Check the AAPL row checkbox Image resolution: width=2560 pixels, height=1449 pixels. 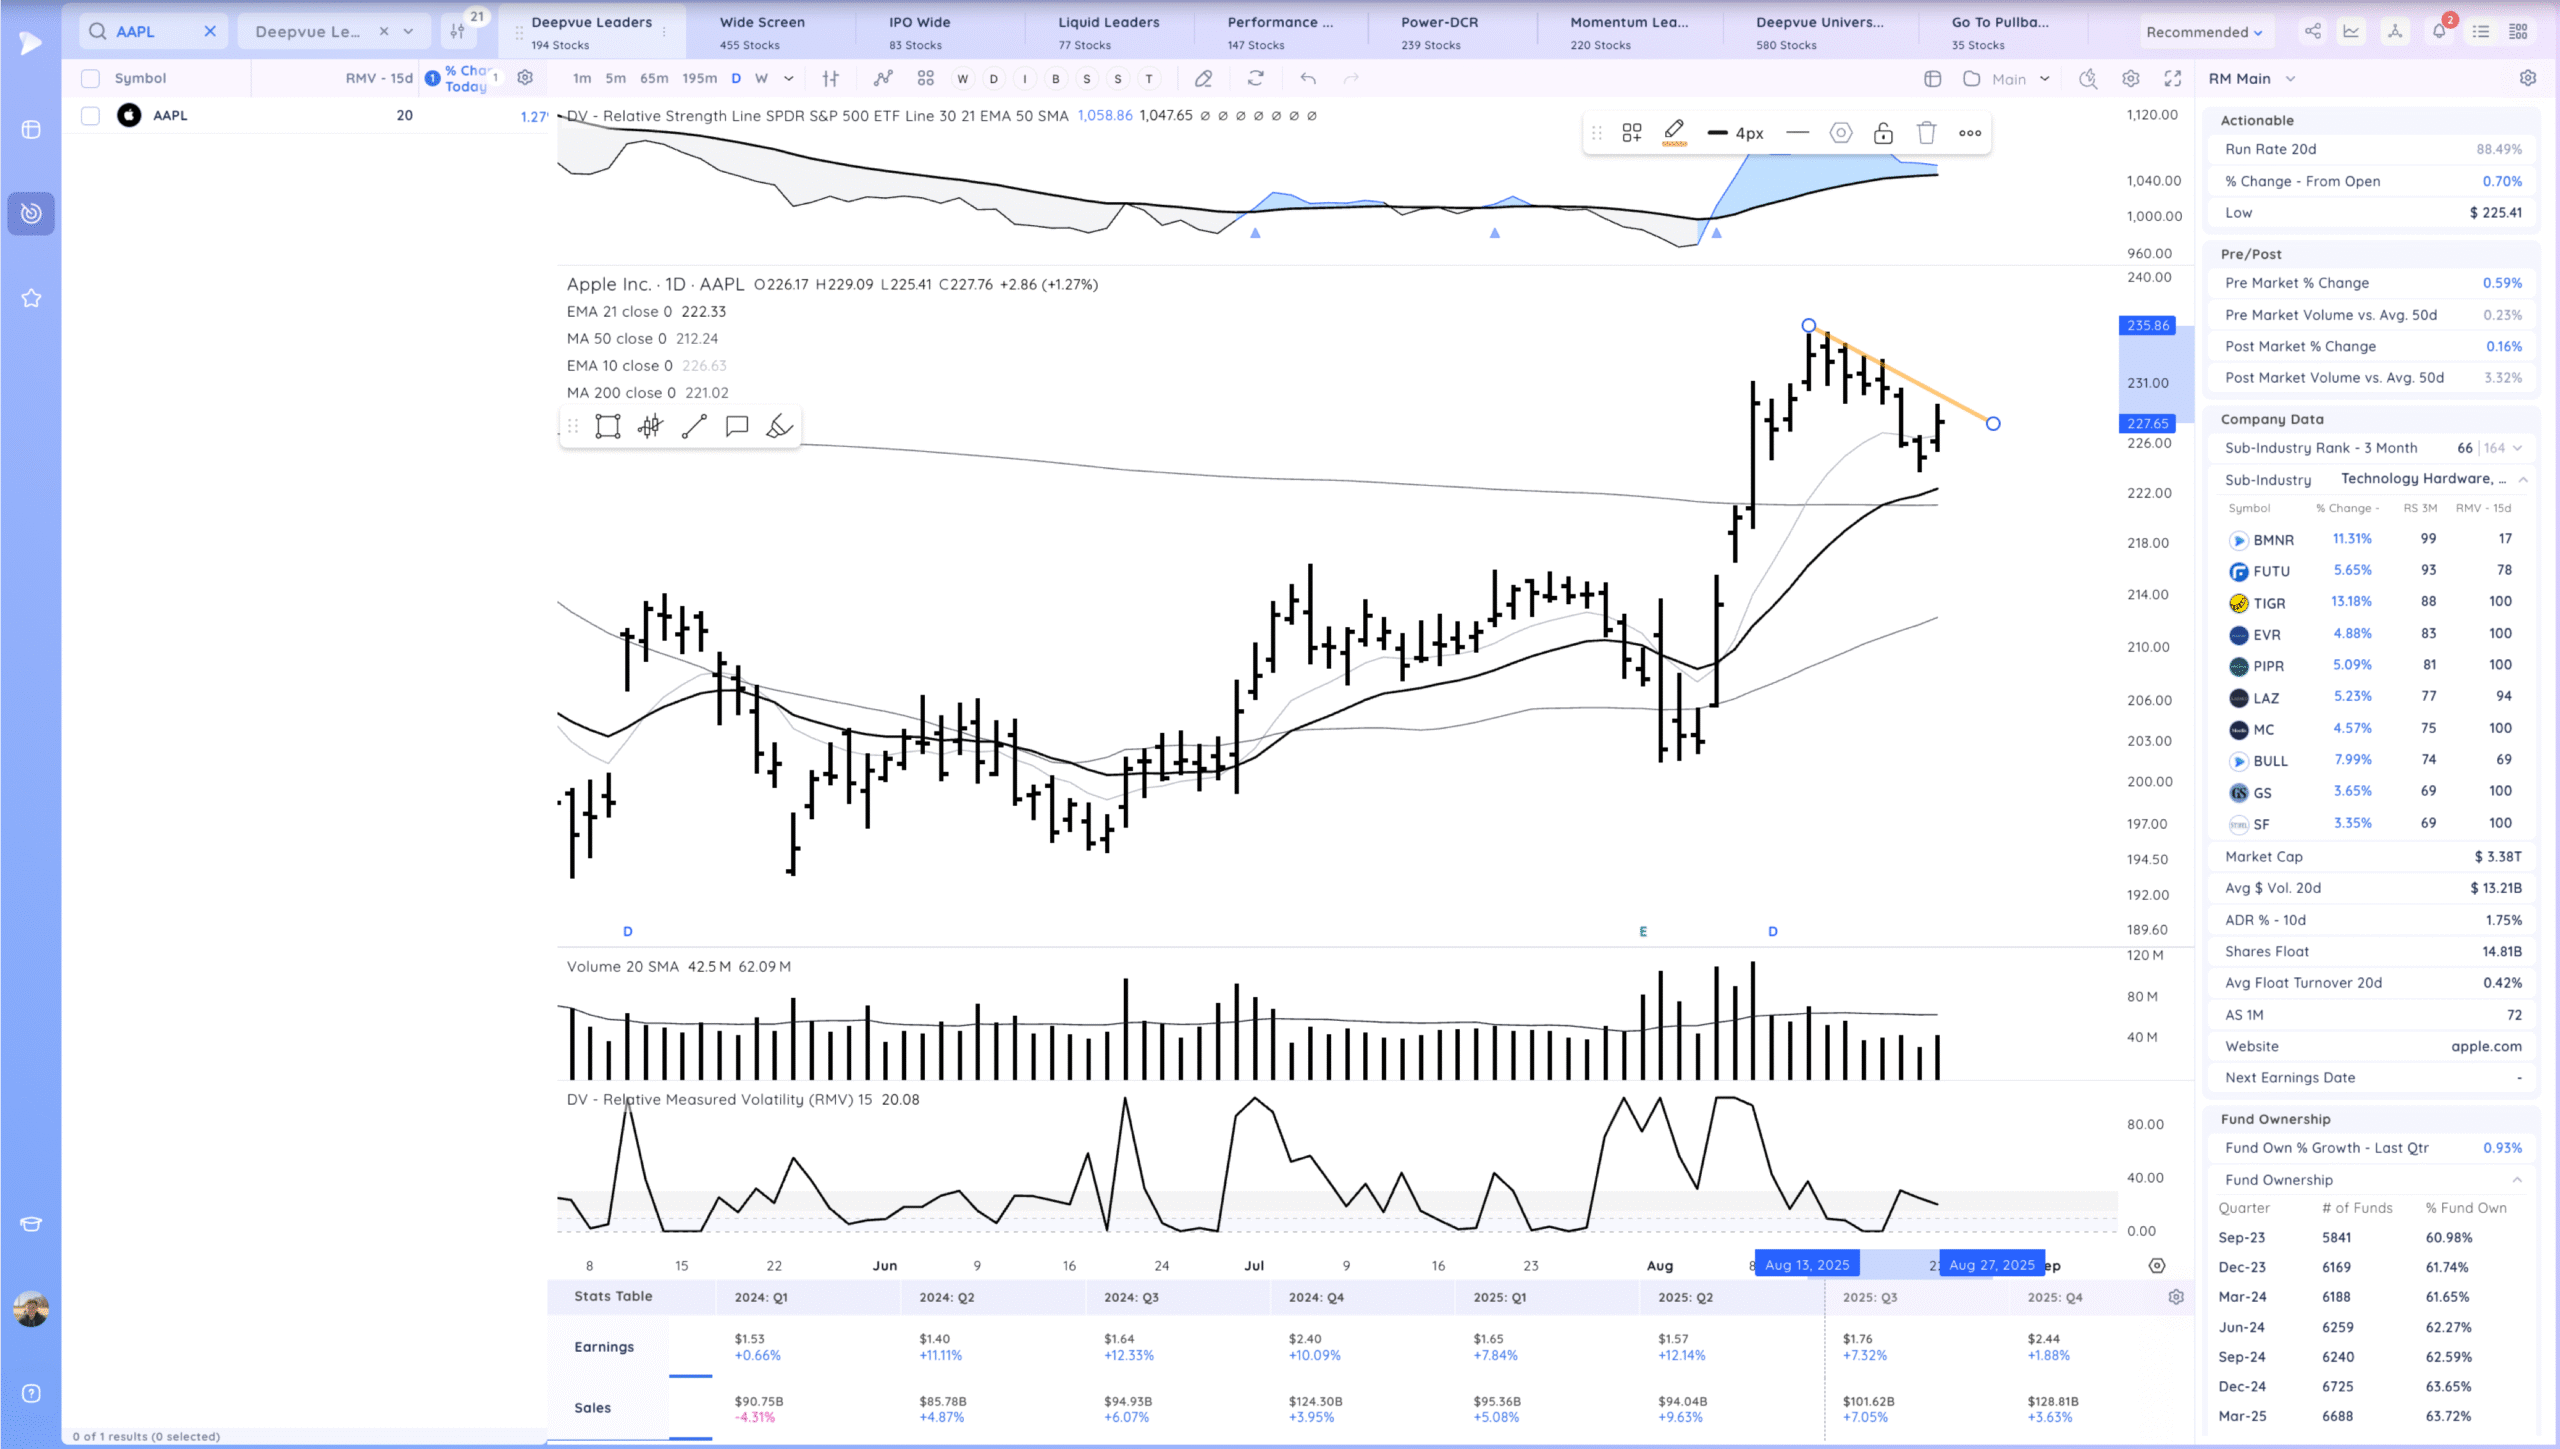[90, 115]
